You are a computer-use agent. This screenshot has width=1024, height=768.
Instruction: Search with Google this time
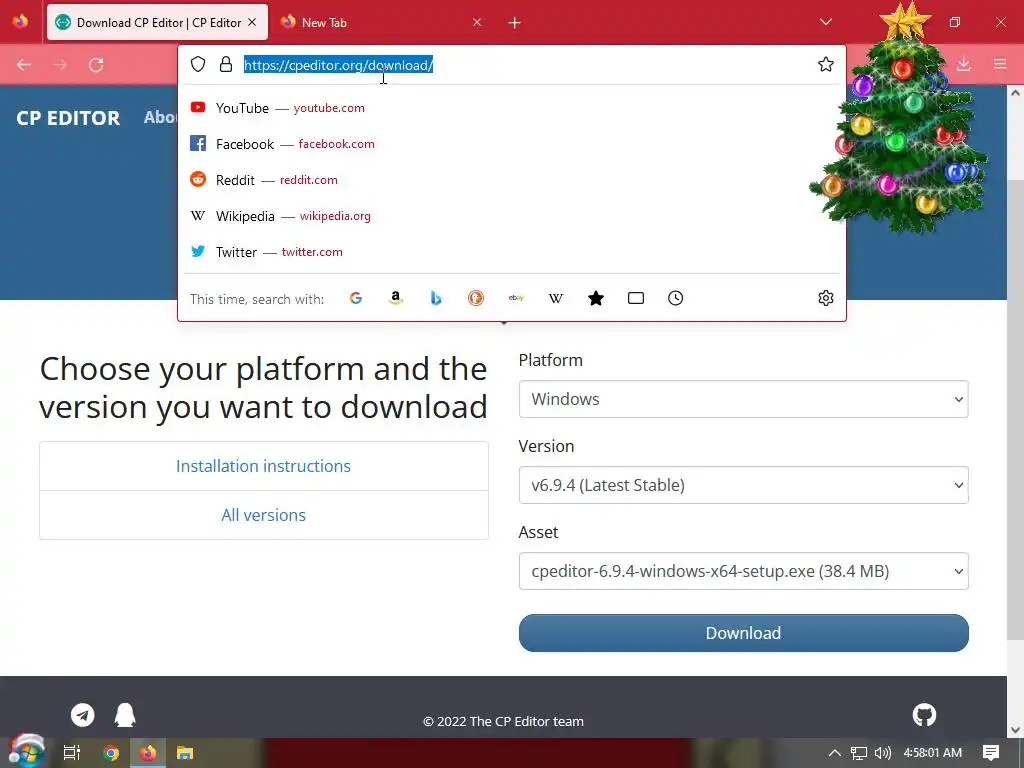click(x=356, y=298)
